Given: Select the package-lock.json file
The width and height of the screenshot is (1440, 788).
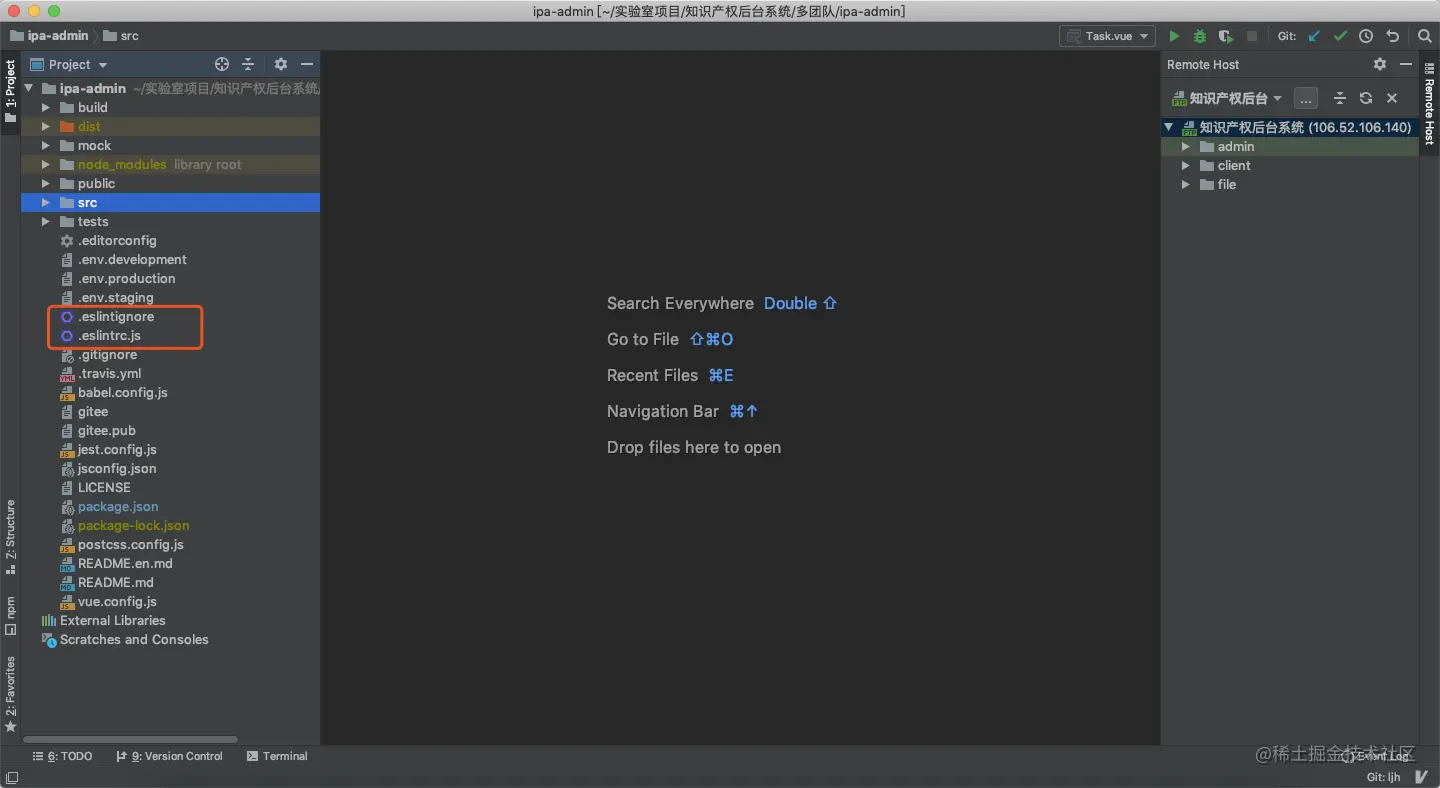Looking at the screenshot, I should [x=134, y=525].
